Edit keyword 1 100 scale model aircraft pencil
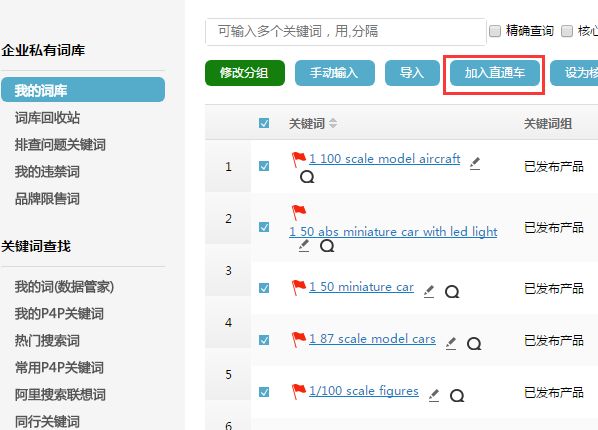598x430 pixels. pos(475,163)
